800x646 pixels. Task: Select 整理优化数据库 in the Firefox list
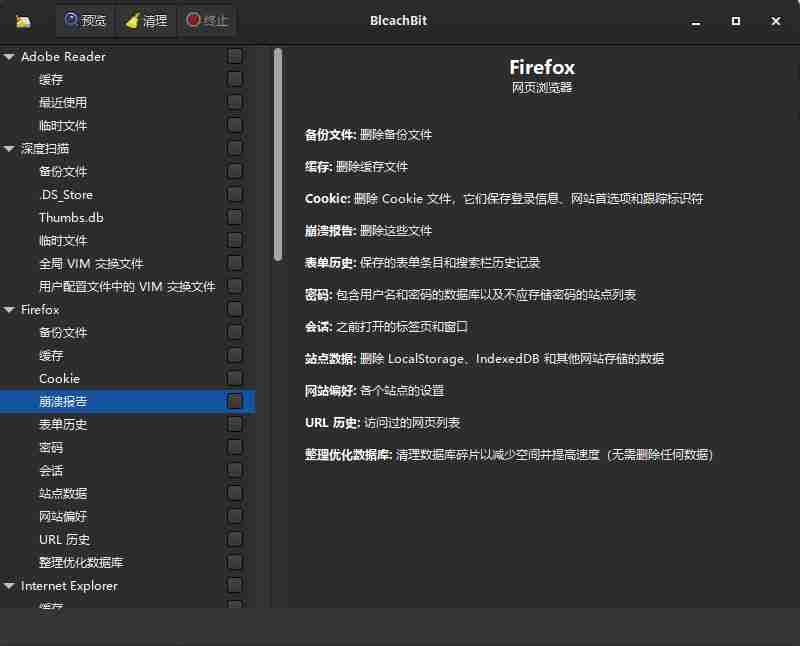81,562
